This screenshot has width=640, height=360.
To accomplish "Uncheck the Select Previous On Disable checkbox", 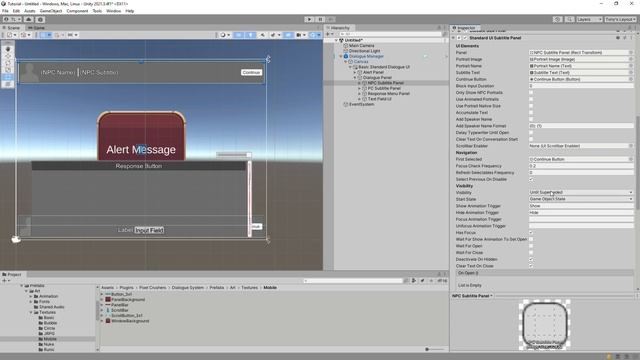I will [x=531, y=179].
